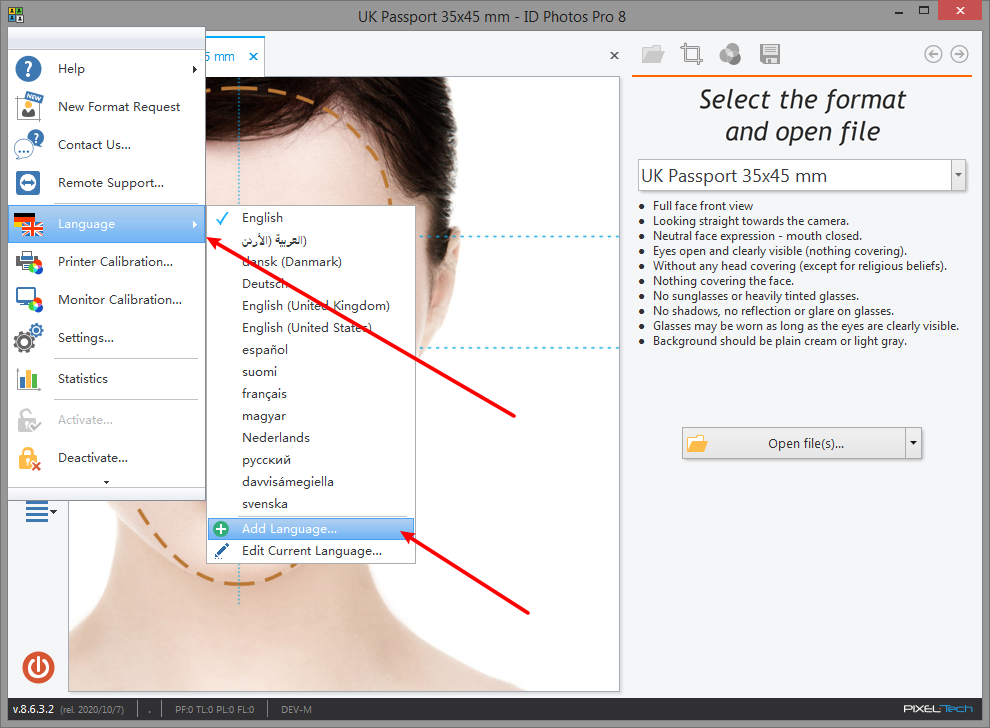Screen dimensions: 990x728
Task: Choose Edit Current Language...
Action: coord(311,551)
